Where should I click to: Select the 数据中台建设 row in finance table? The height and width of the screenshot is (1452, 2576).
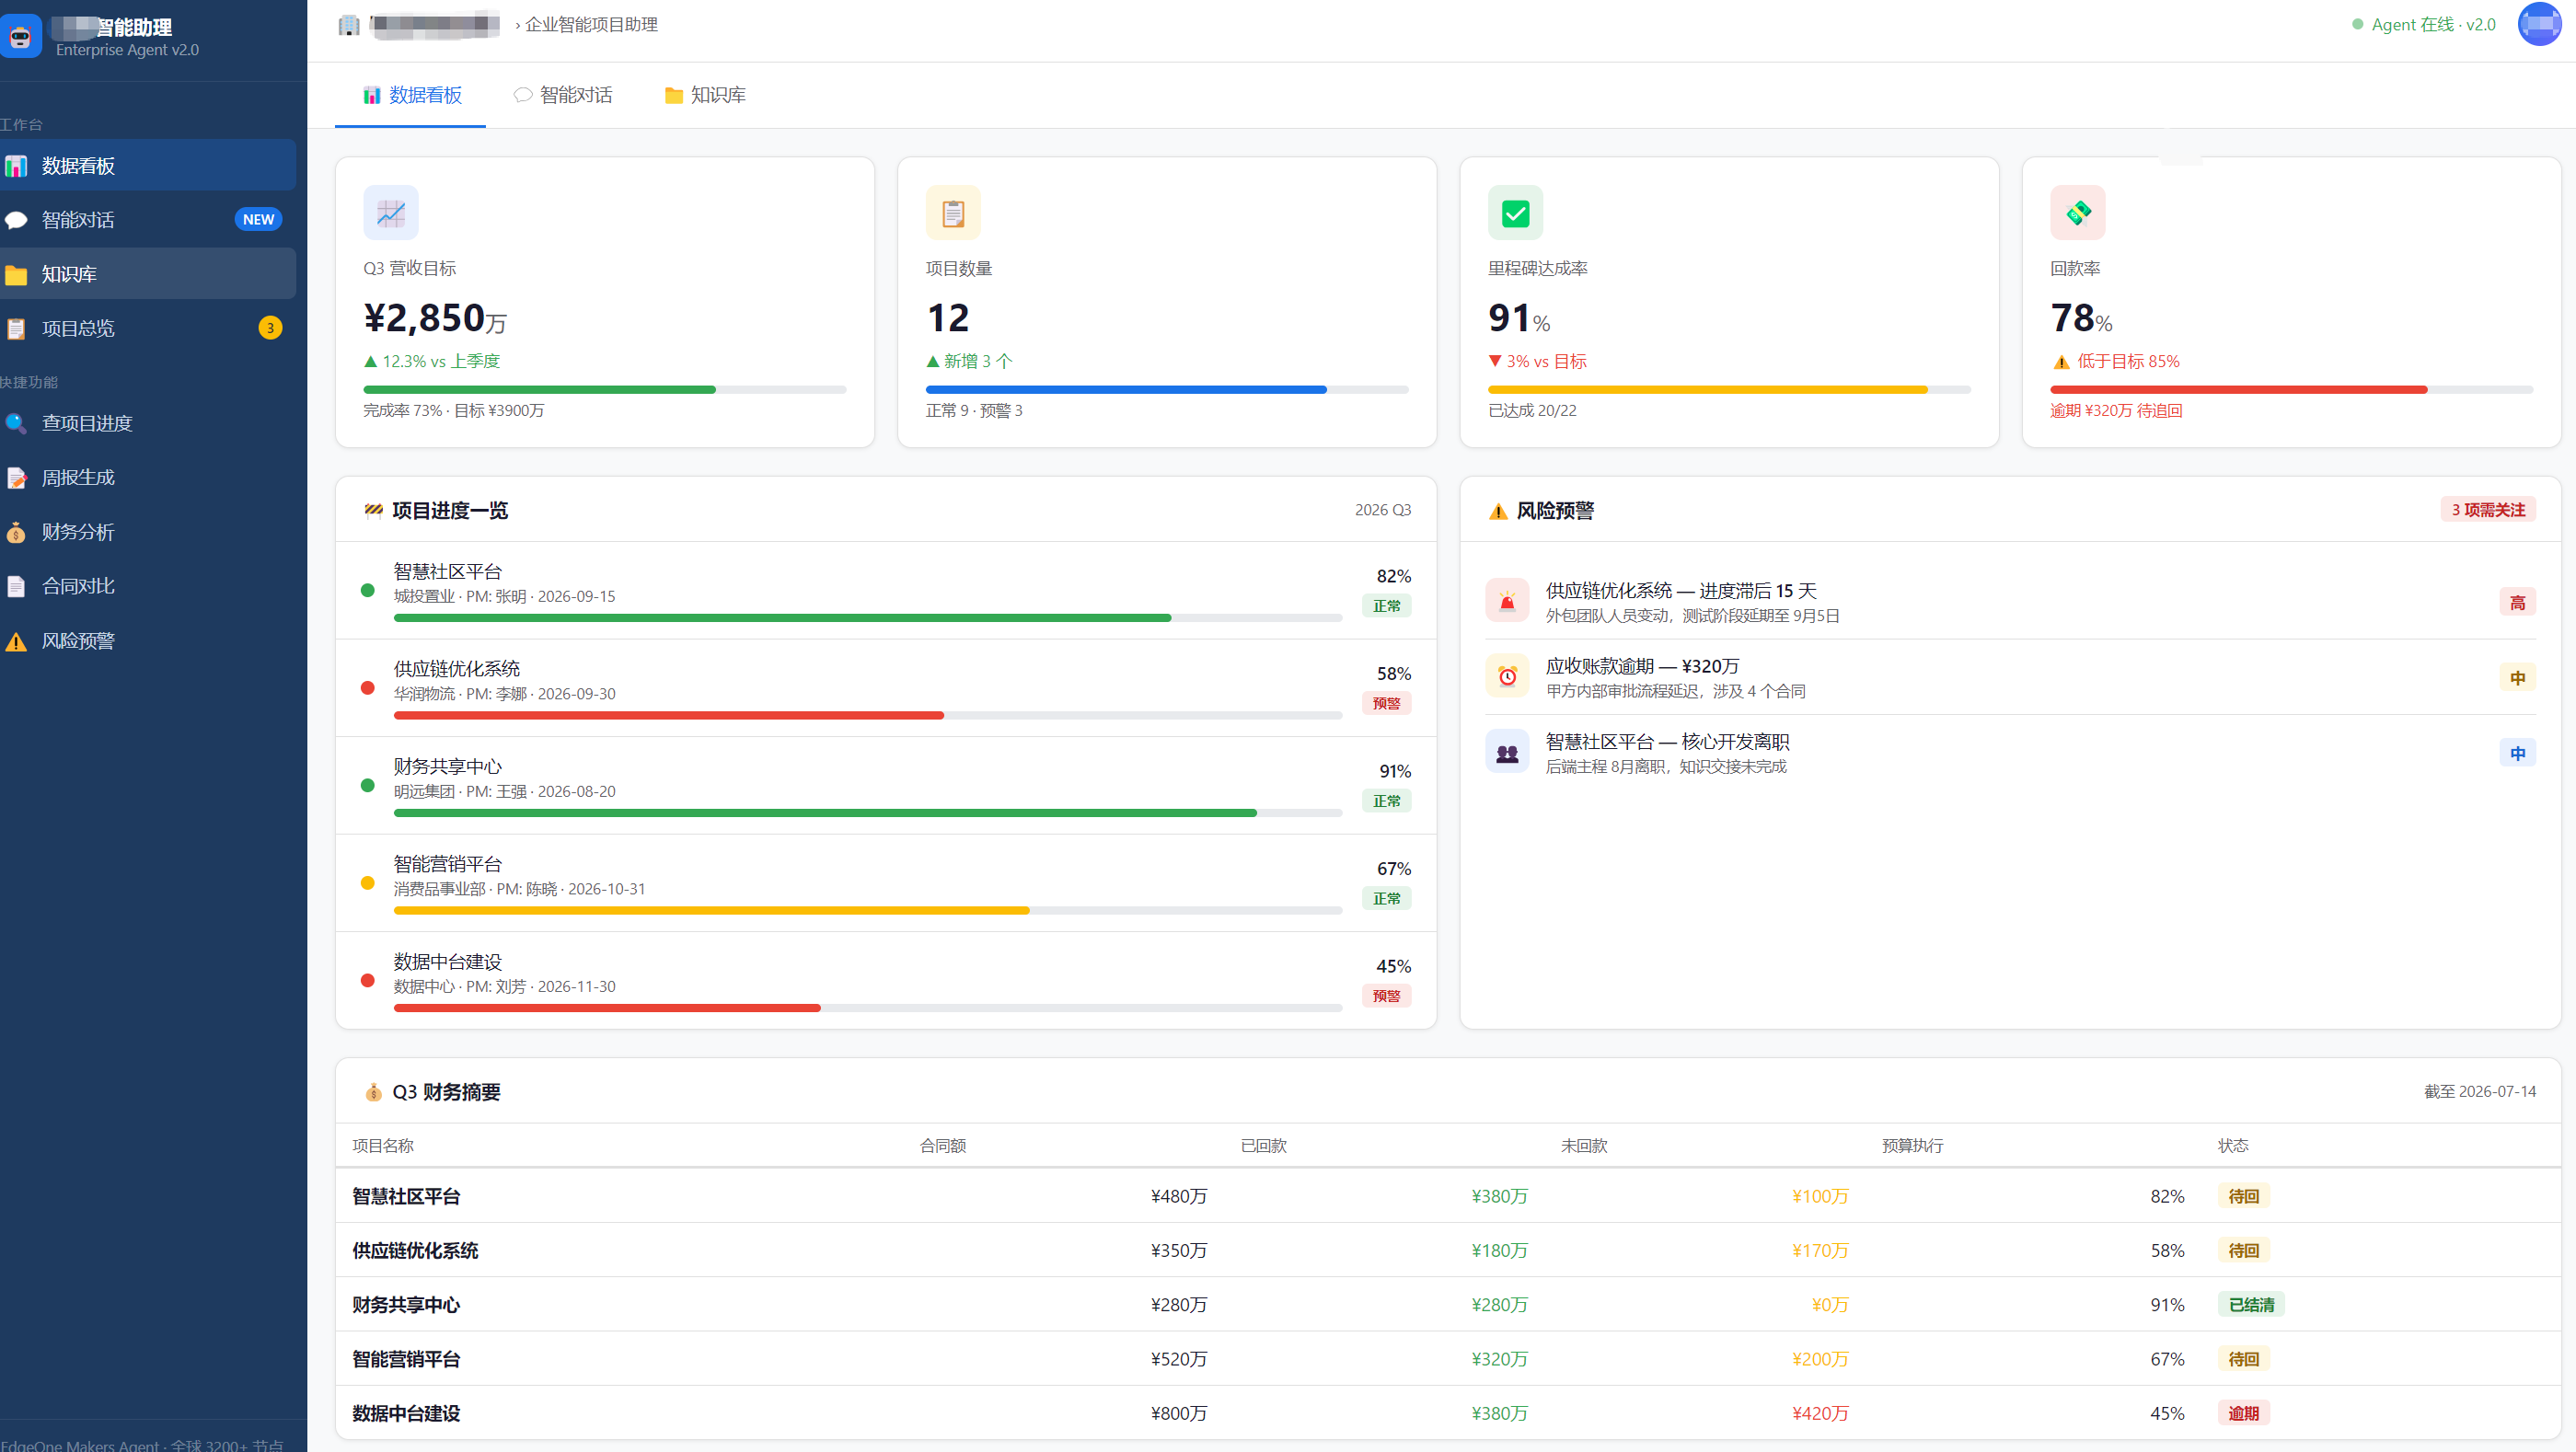(1448, 1413)
